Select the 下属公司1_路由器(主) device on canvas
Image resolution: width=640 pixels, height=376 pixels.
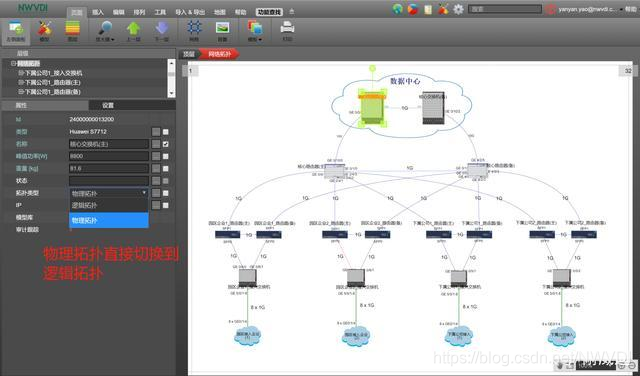pos(439,235)
